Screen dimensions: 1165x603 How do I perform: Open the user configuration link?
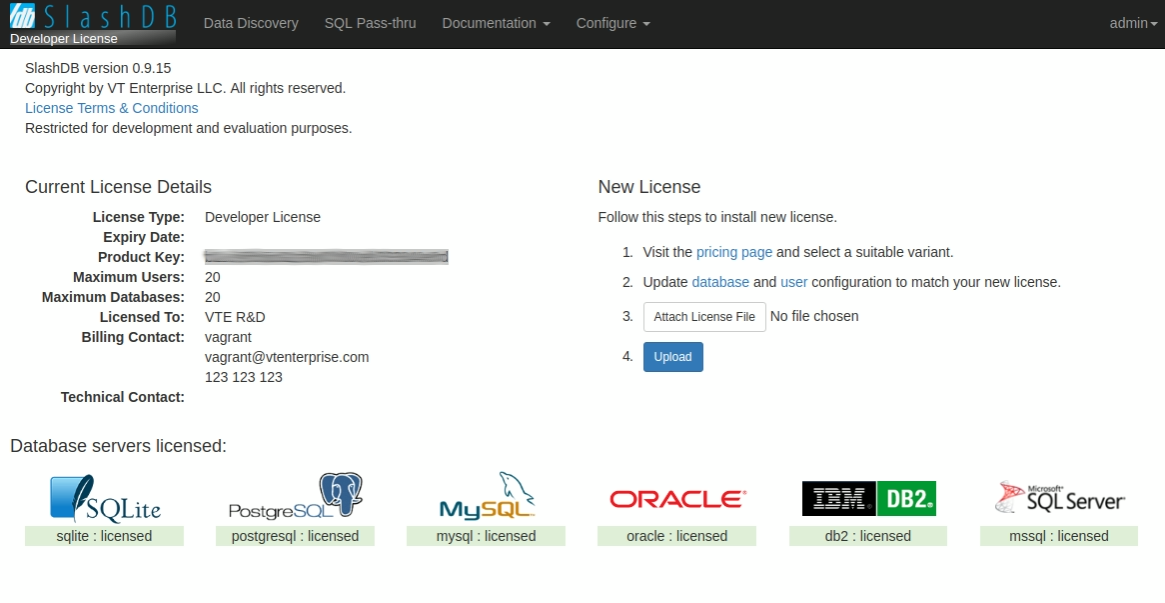[x=794, y=282]
